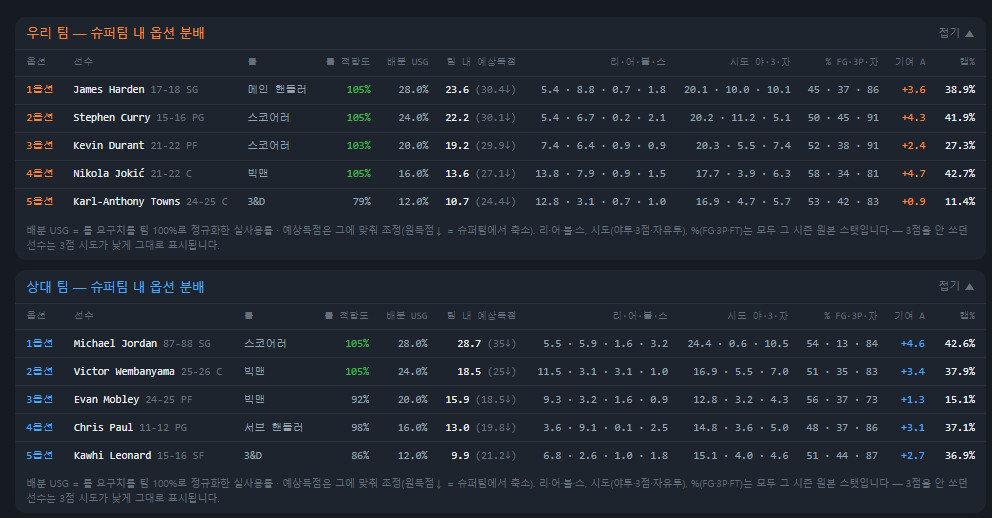992x518 pixels.
Task: Click the +3.6 contribution value in Harden's row
Action: pos(914,90)
